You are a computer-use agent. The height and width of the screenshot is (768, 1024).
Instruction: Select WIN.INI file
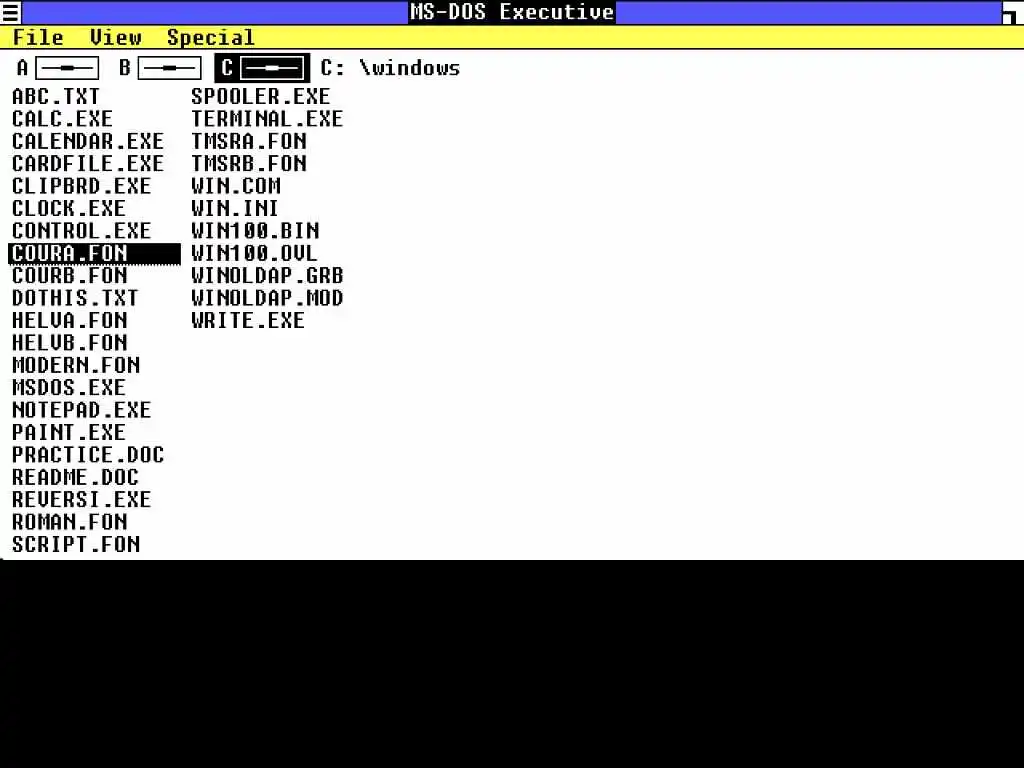tap(234, 208)
